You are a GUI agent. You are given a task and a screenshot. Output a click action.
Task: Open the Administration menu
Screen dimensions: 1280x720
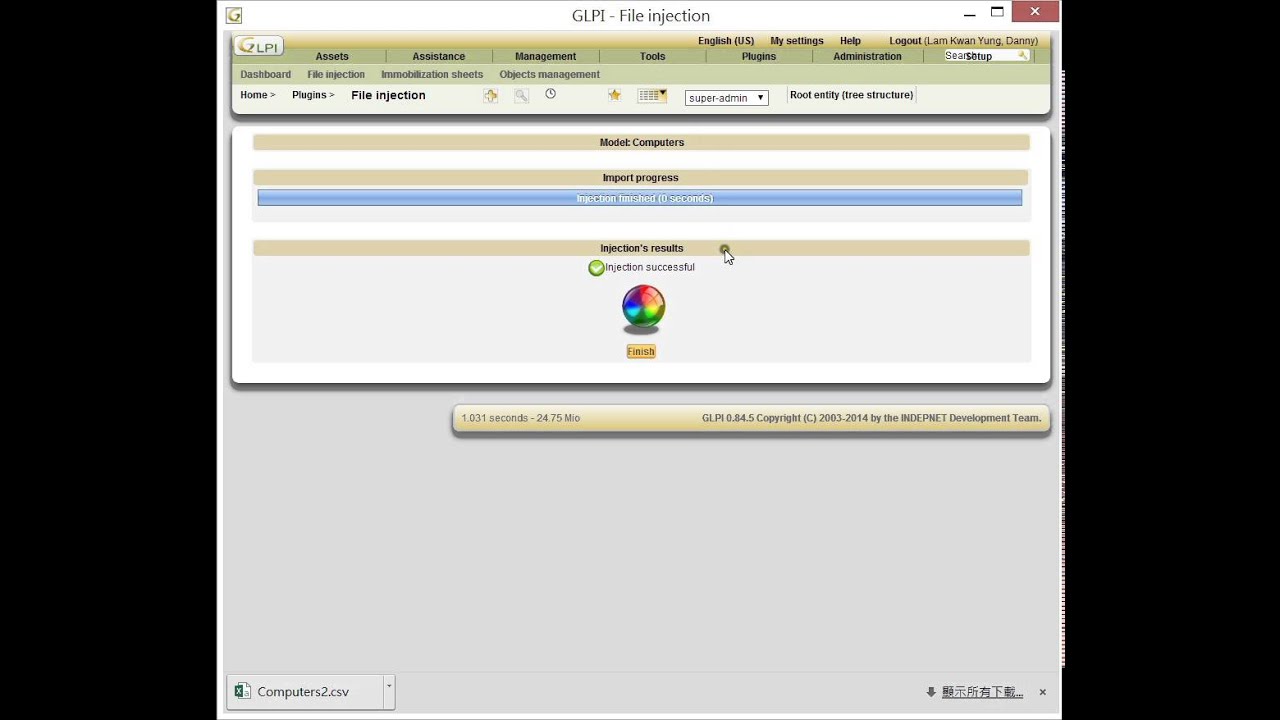coord(867,56)
